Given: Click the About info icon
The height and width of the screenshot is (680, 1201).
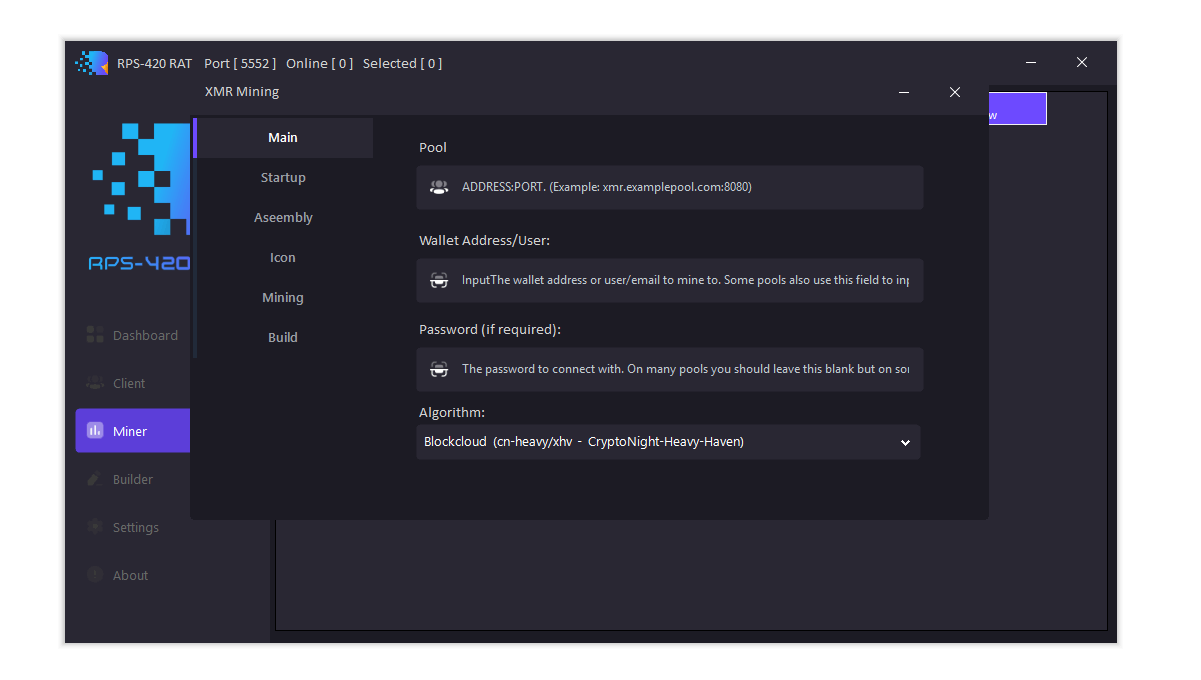Looking at the screenshot, I should coord(94,575).
